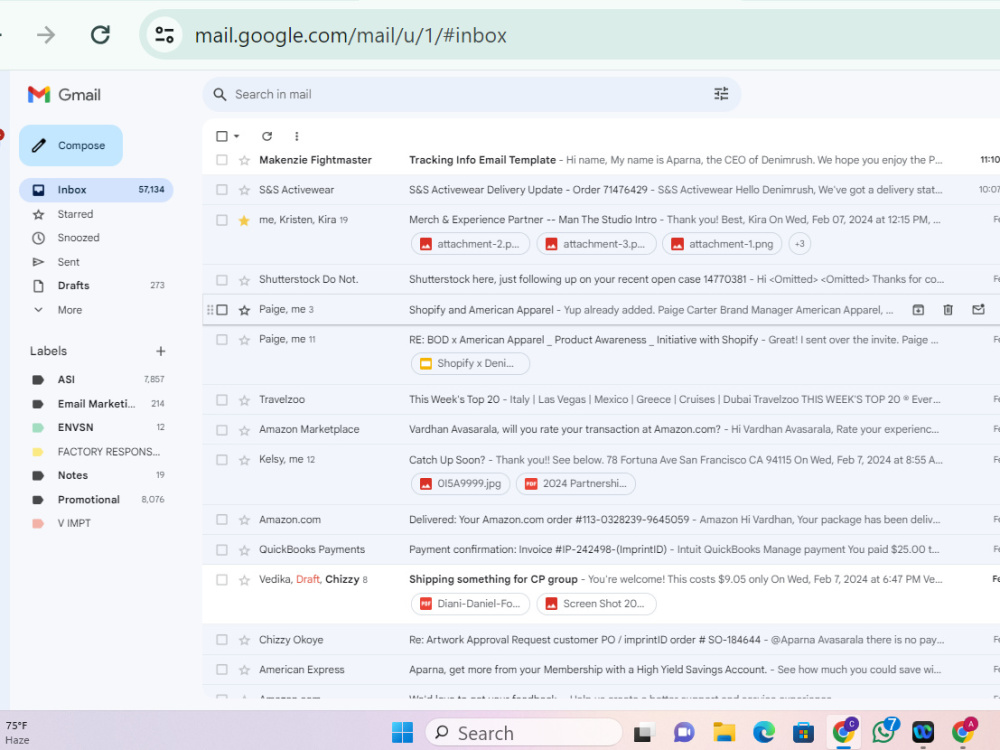Viewport: 1000px width, 750px height.
Task: Open Shipping something for CP group email
Action: [x=600, y=594]
